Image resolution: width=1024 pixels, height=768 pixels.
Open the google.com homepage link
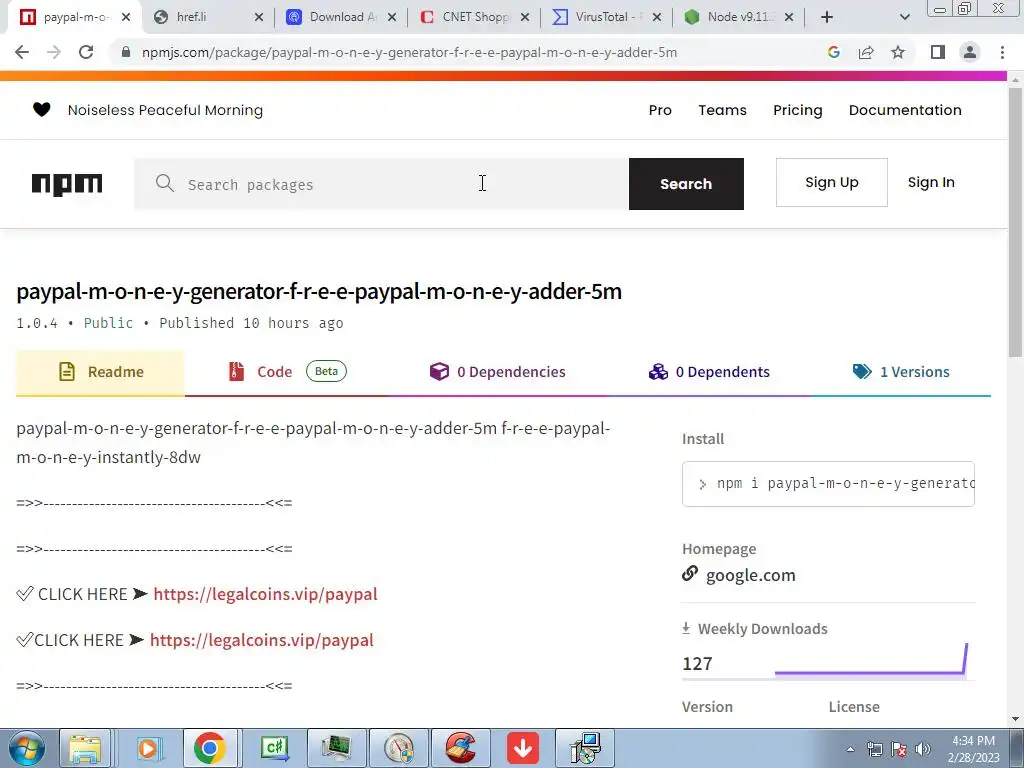pyautogui.click(x=750, y=575)
